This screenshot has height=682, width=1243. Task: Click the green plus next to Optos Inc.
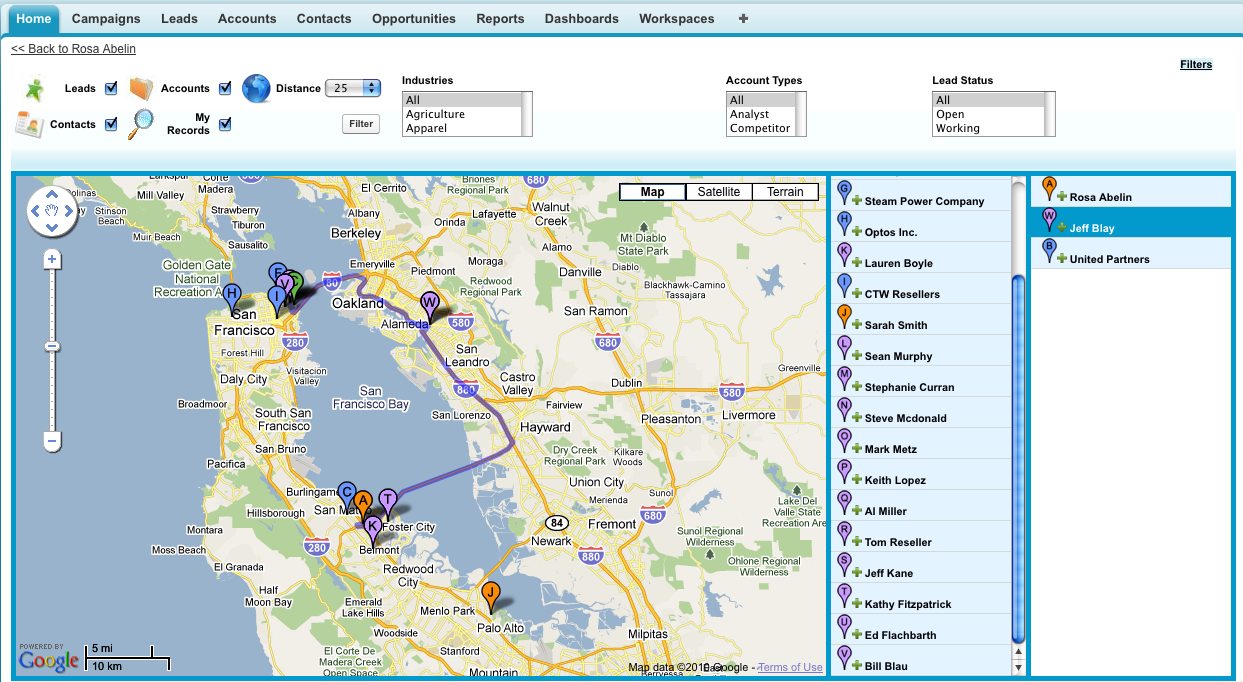[857, 232]
